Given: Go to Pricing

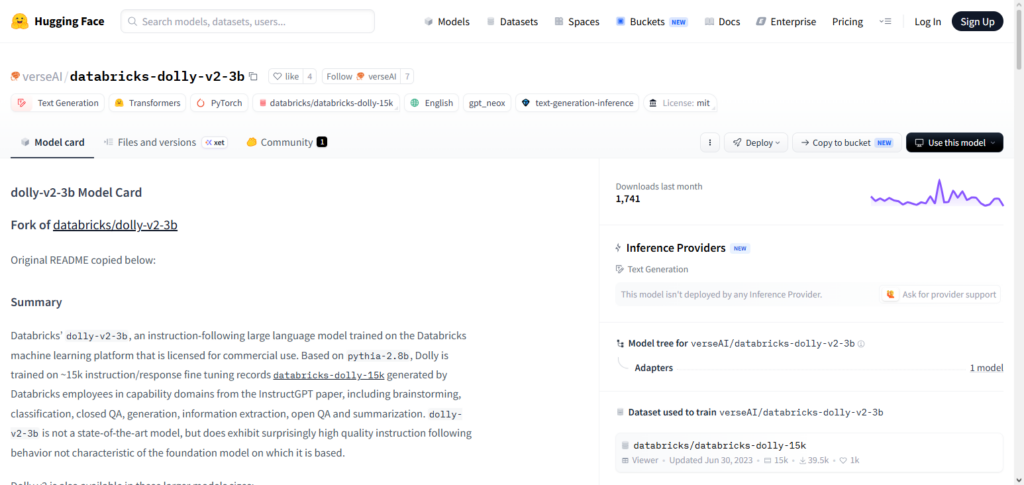Looking at the screenshot, I should tap(847, 22).
